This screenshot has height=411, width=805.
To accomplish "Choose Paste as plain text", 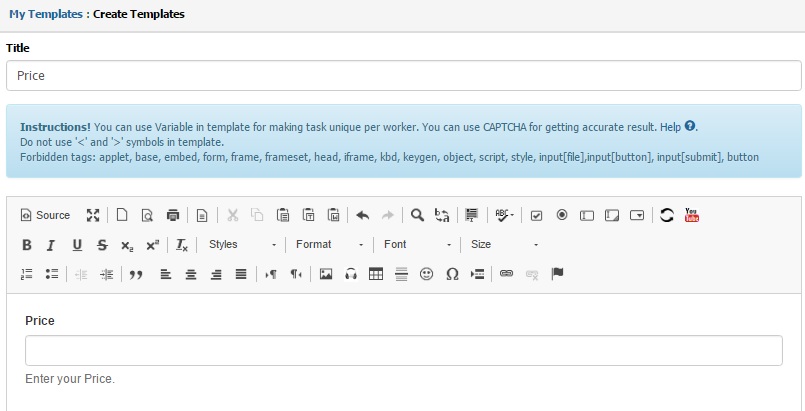I will point(308,215).
